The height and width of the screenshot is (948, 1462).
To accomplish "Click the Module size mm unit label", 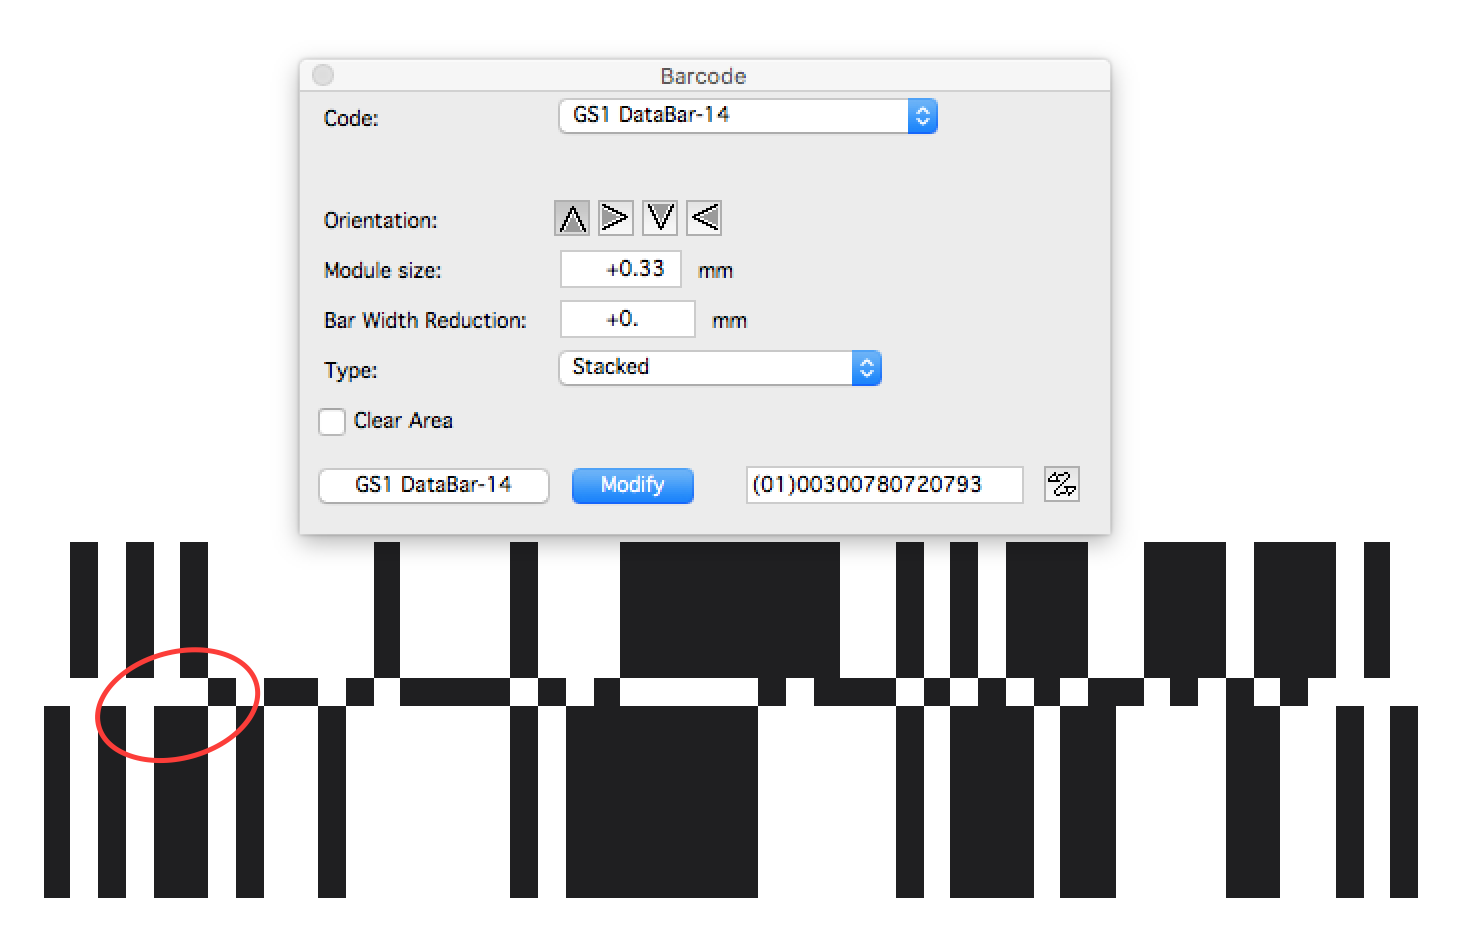I will click(x=716, y=270).
